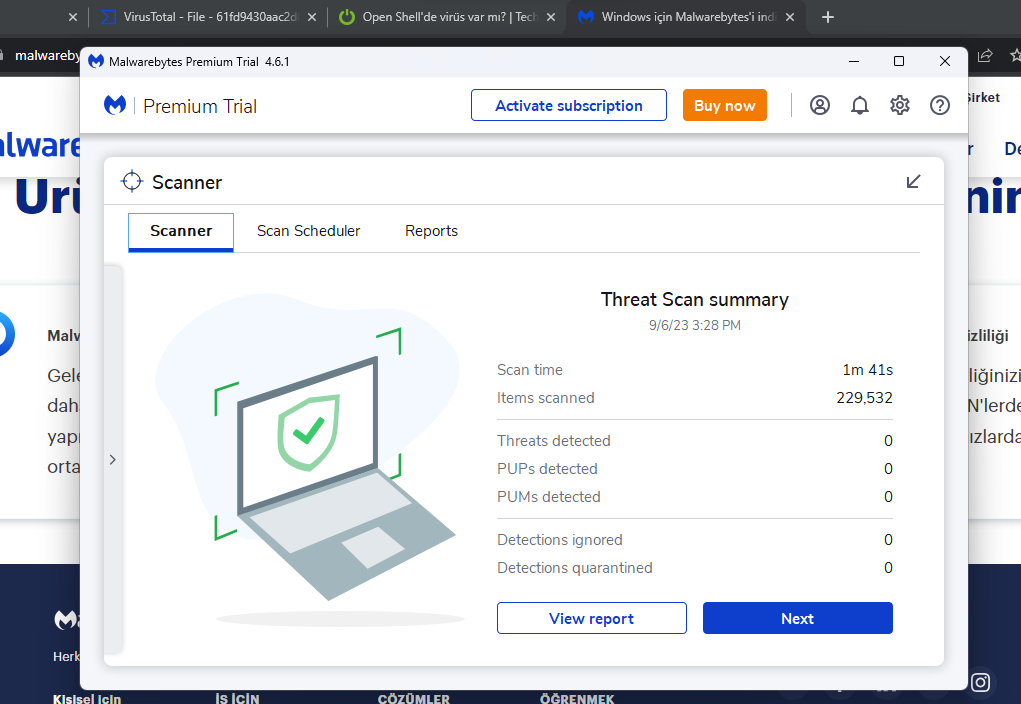Open the help question mark icon

click(940, 106)
